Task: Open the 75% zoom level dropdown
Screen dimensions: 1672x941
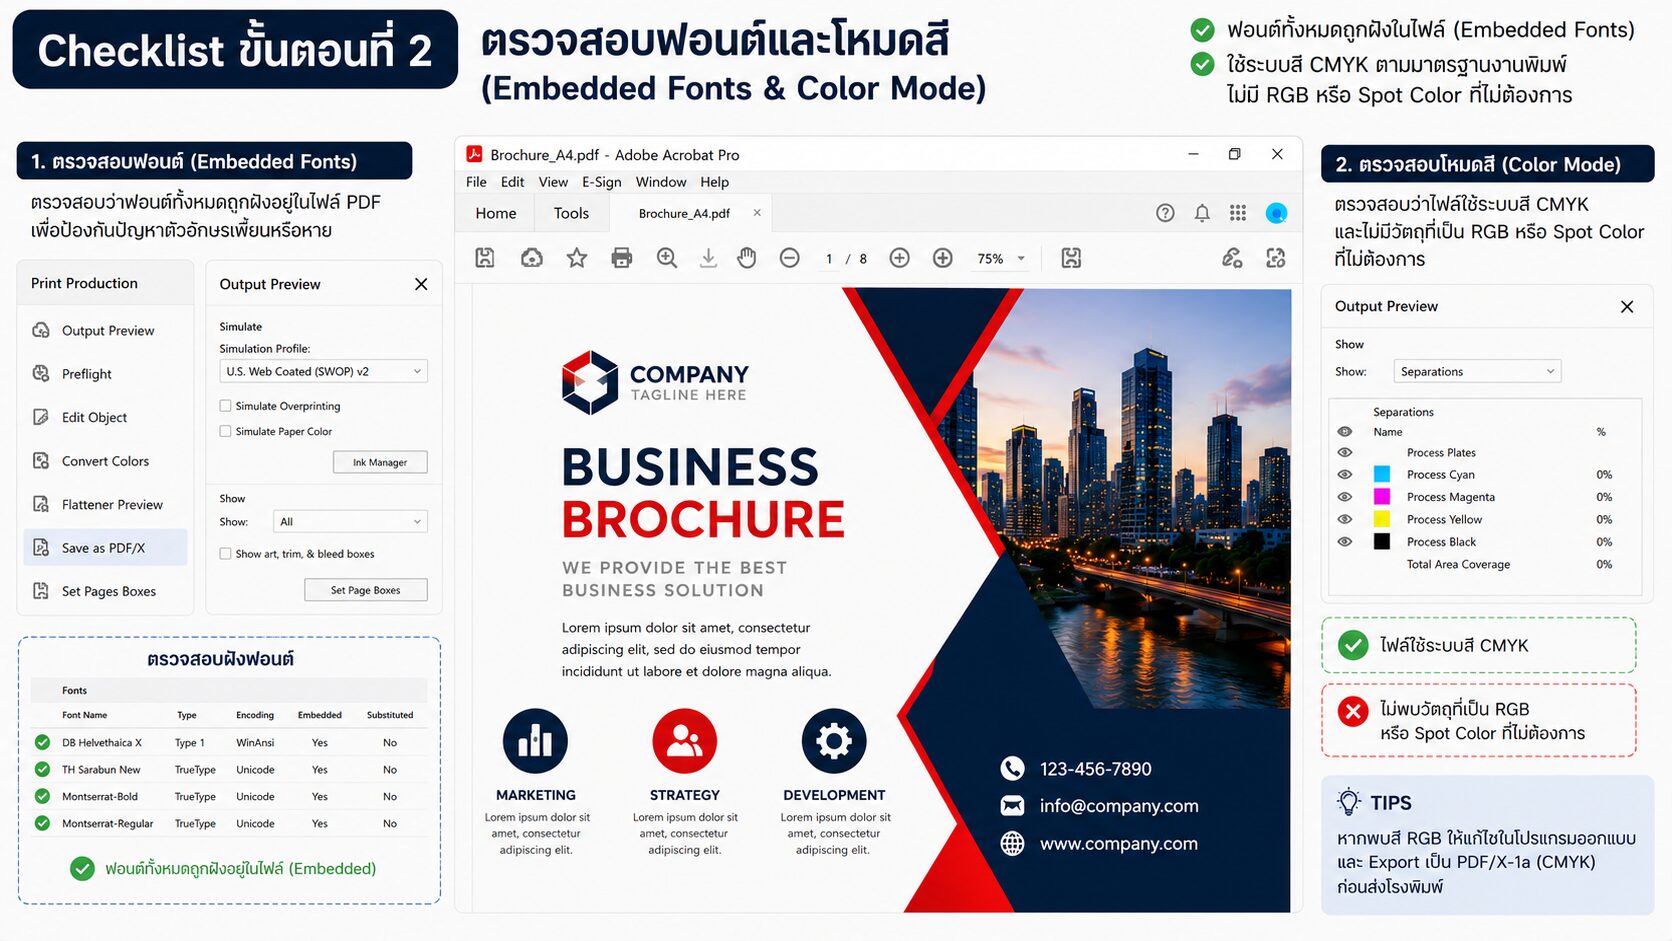Action: pos(1001,258)
